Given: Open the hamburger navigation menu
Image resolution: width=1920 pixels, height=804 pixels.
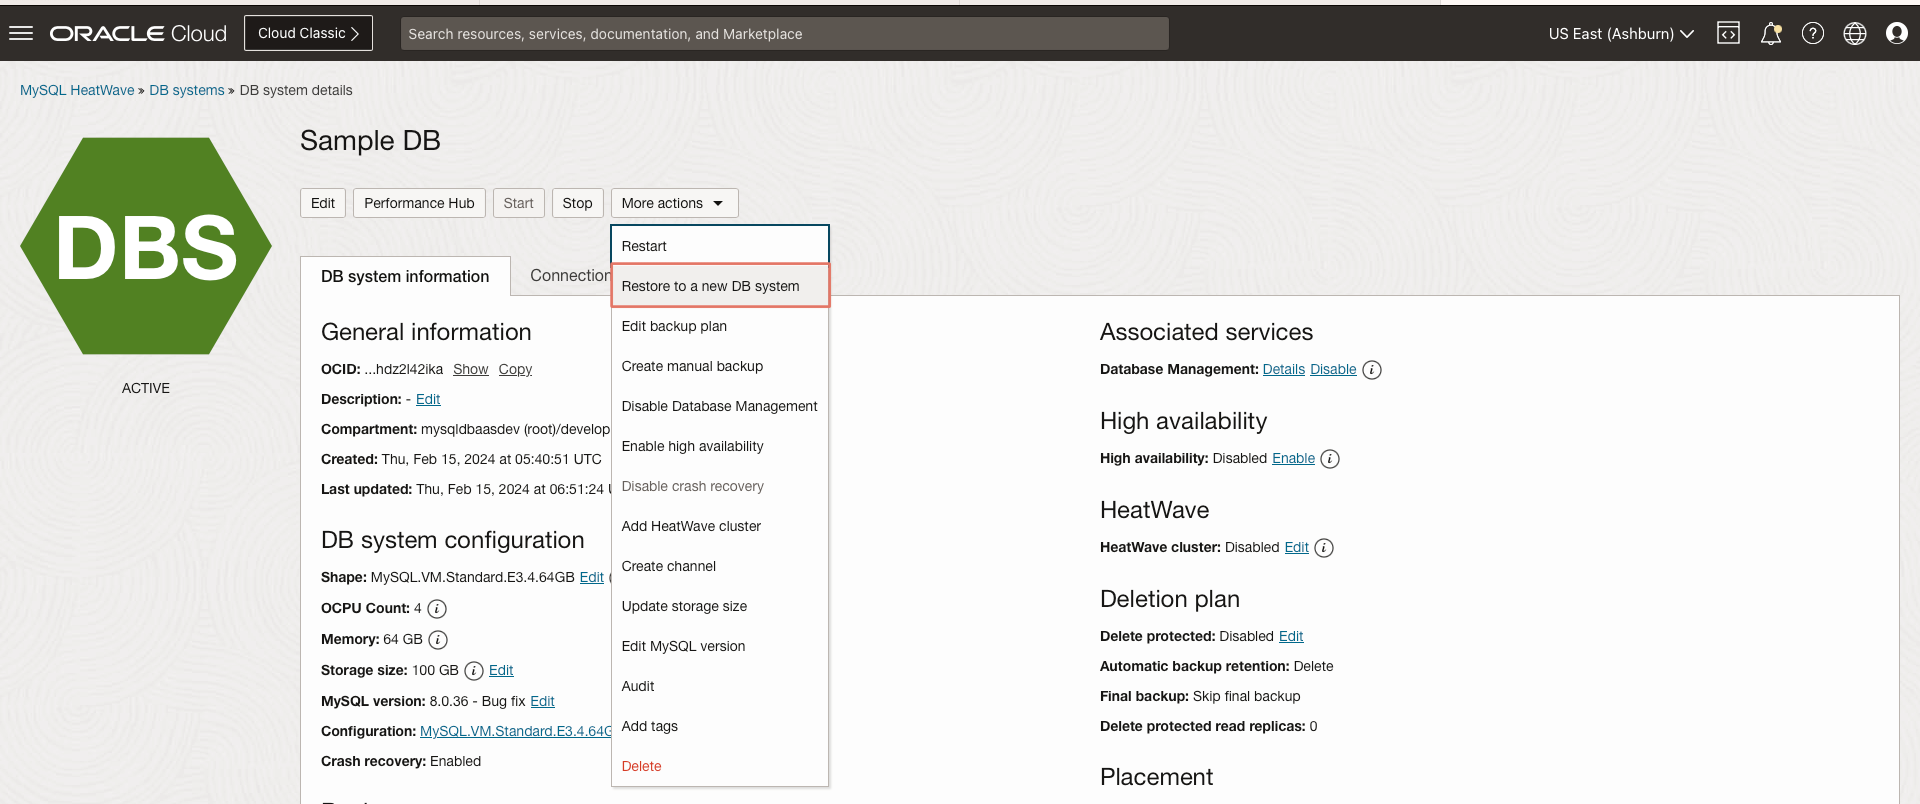Looking at the screenshot, I should pos(21,33).
